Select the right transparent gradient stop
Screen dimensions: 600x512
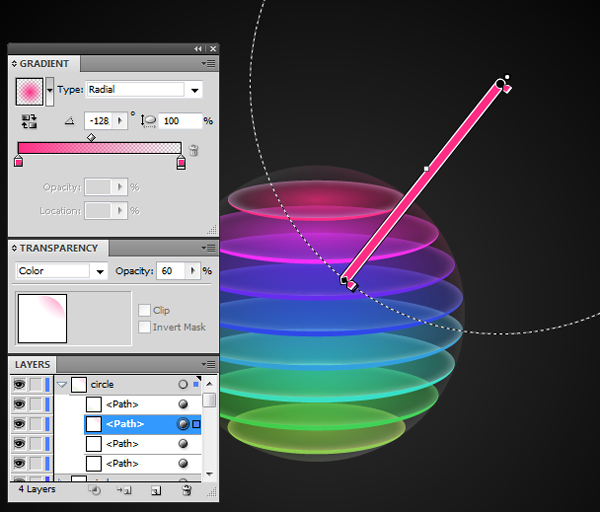(x=181, y=162)
